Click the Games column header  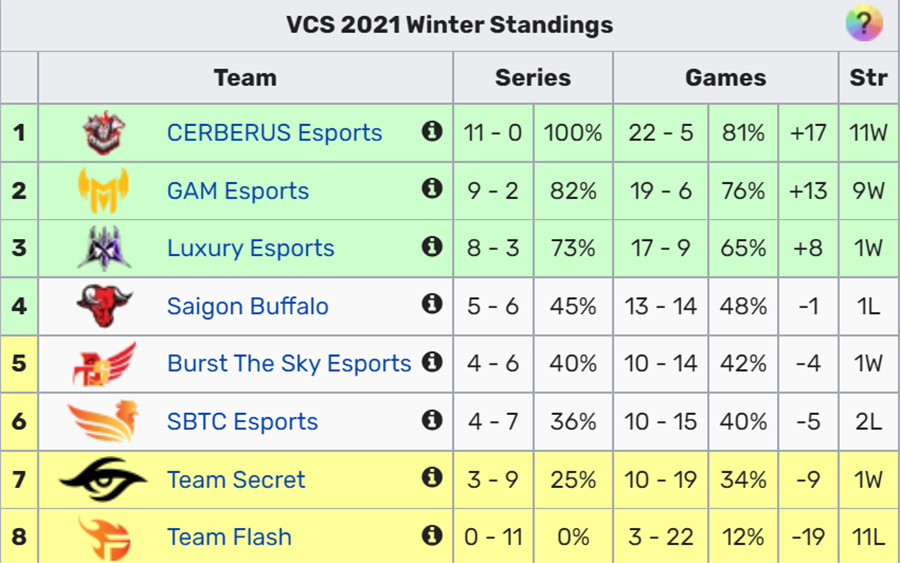click(726, 77)
